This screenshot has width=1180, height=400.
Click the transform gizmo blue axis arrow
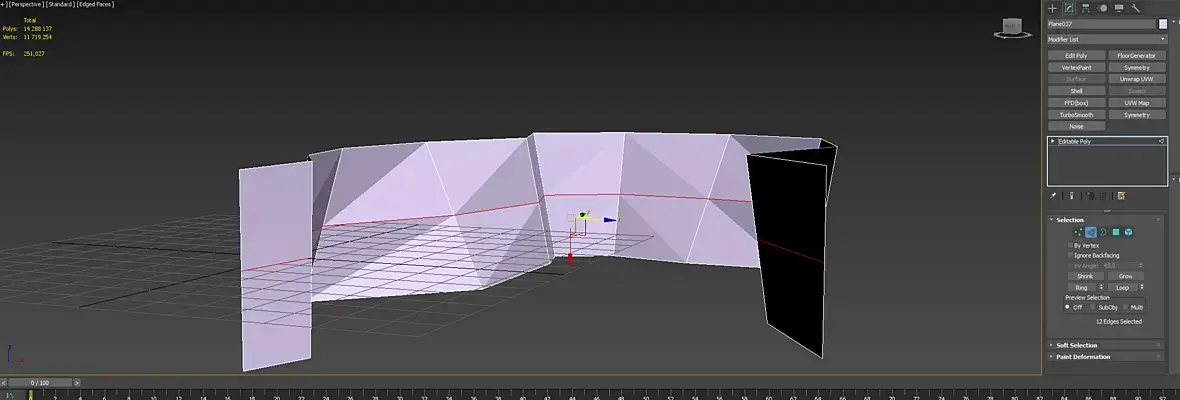click(x=610, y=220)
